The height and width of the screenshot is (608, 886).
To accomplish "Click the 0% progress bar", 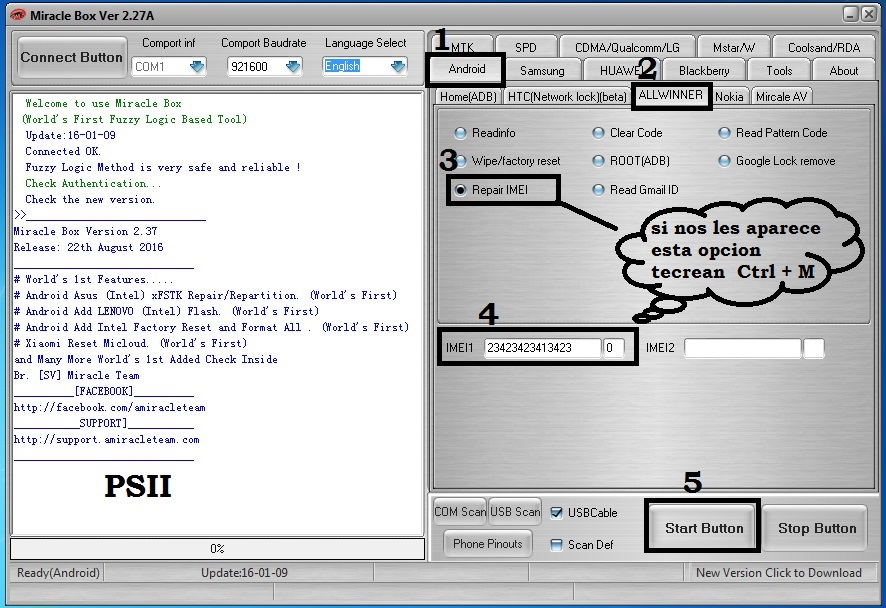I will click(218, 549).
